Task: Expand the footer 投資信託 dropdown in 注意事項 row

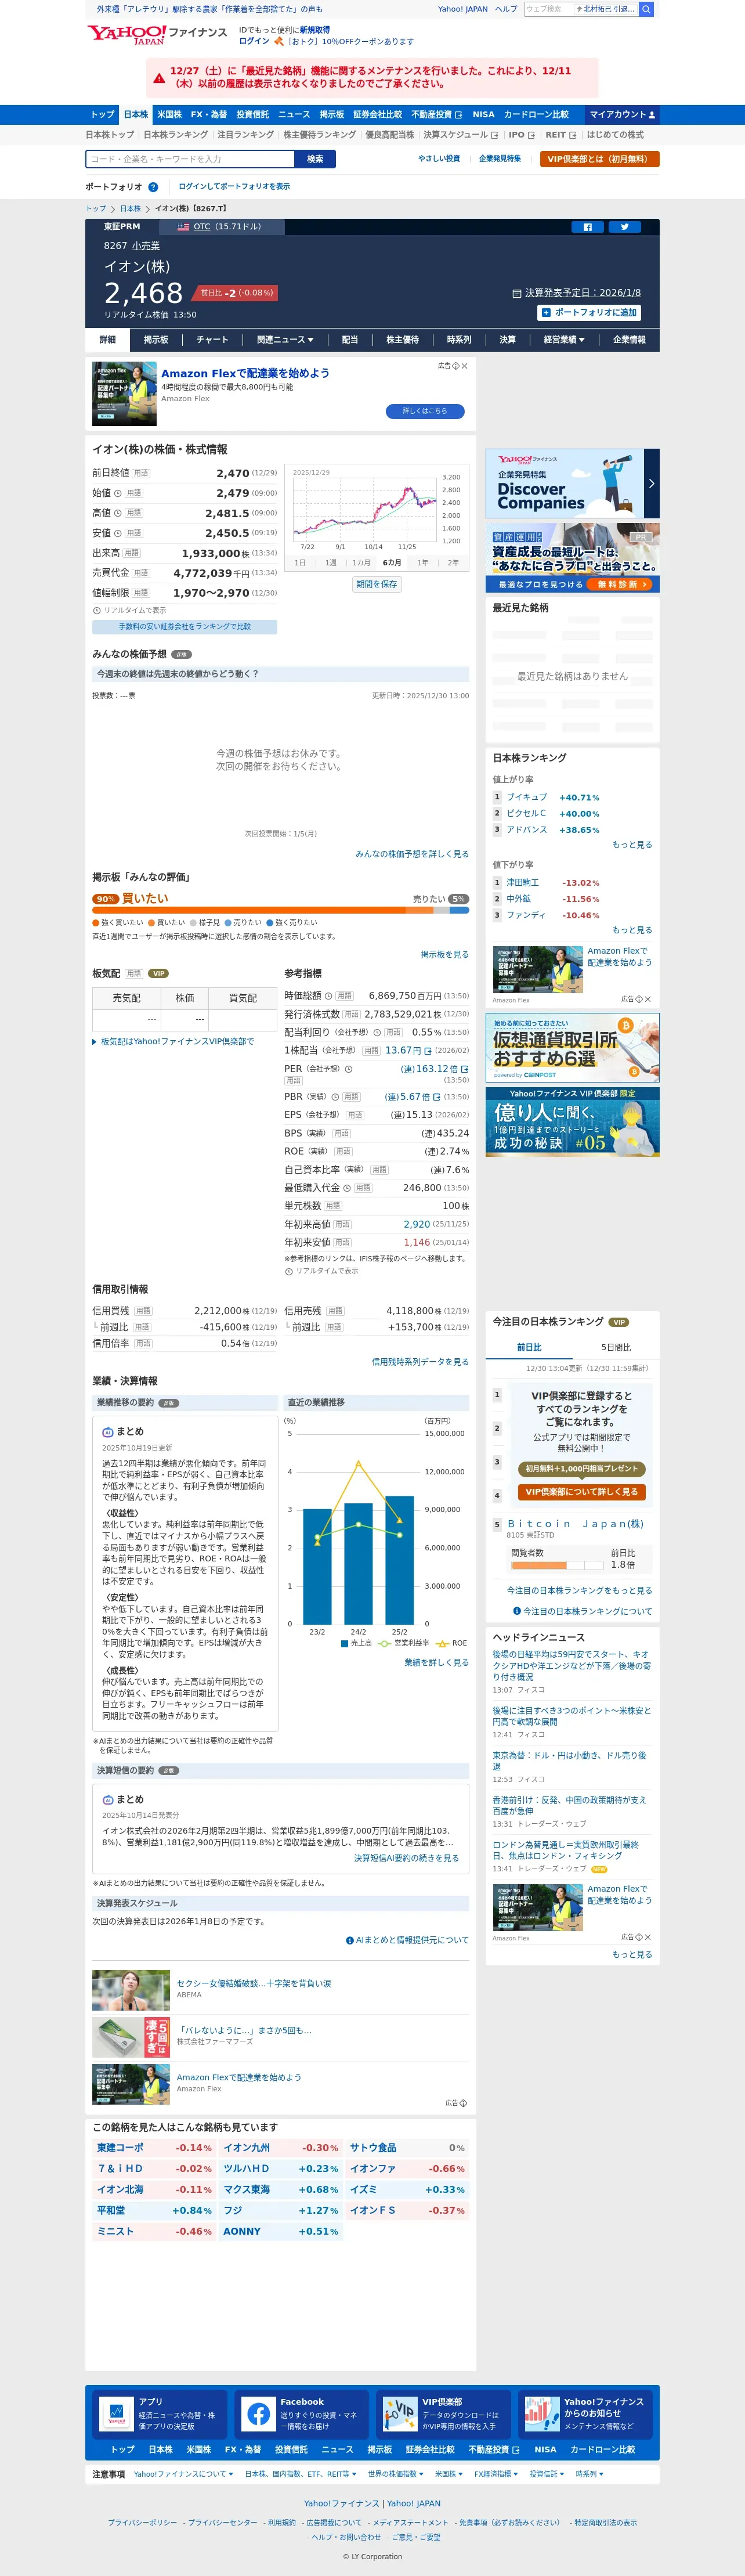Action: pyautogui.click(x=548, y=2474)
